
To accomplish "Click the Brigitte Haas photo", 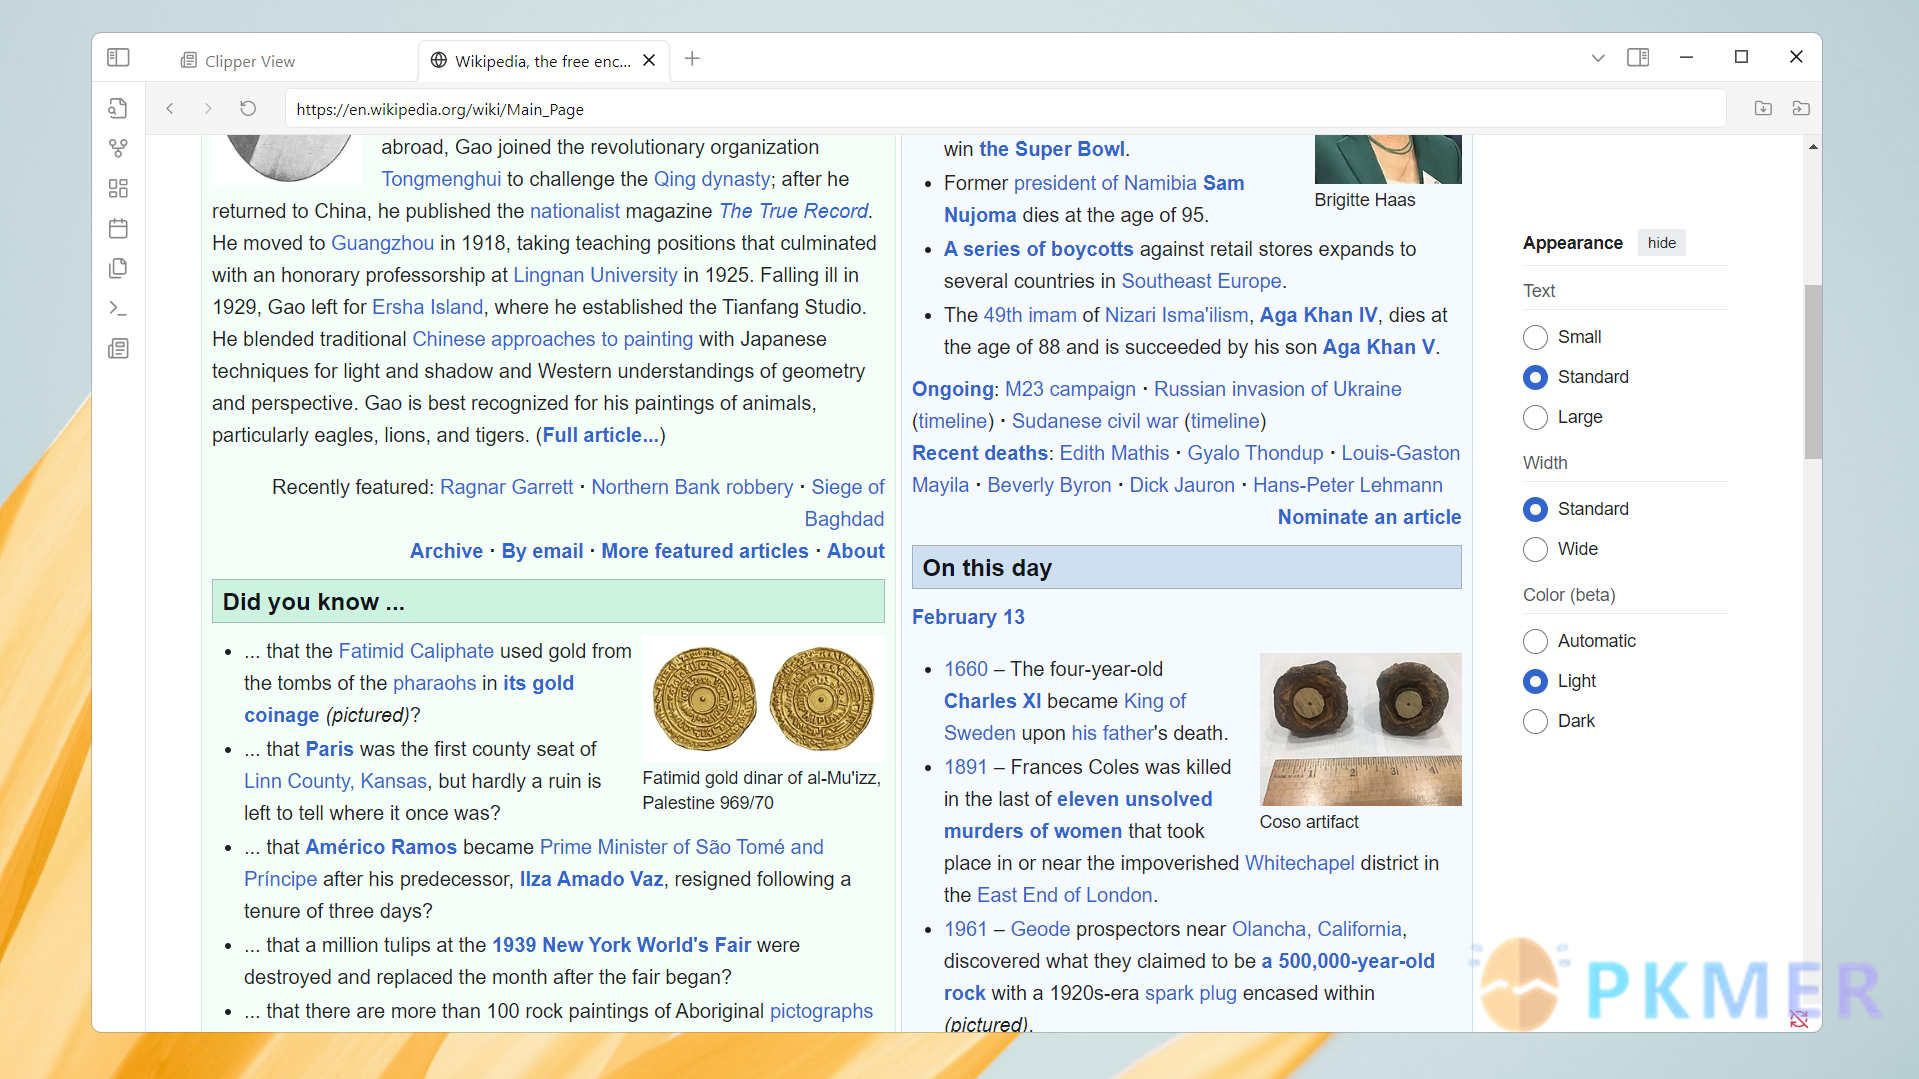I will [1388, 159].
